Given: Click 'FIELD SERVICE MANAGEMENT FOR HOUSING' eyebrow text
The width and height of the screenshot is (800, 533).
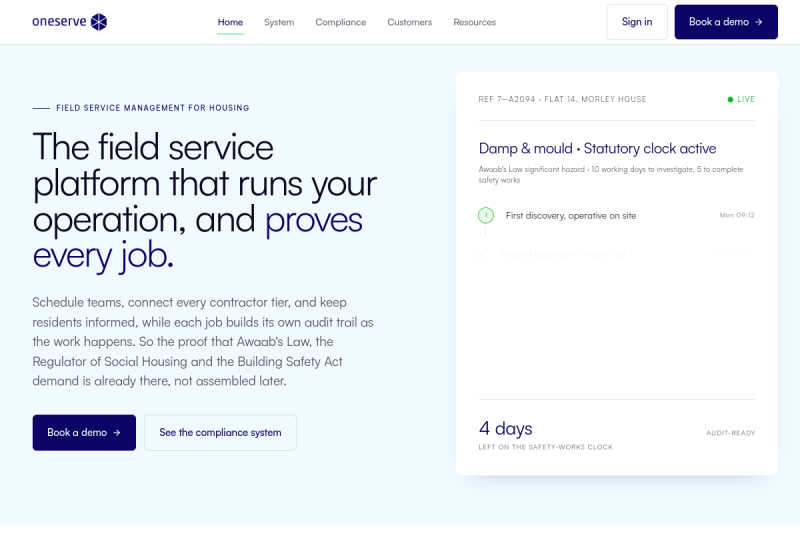Looking at the screenshot, I should coord(153,108).
